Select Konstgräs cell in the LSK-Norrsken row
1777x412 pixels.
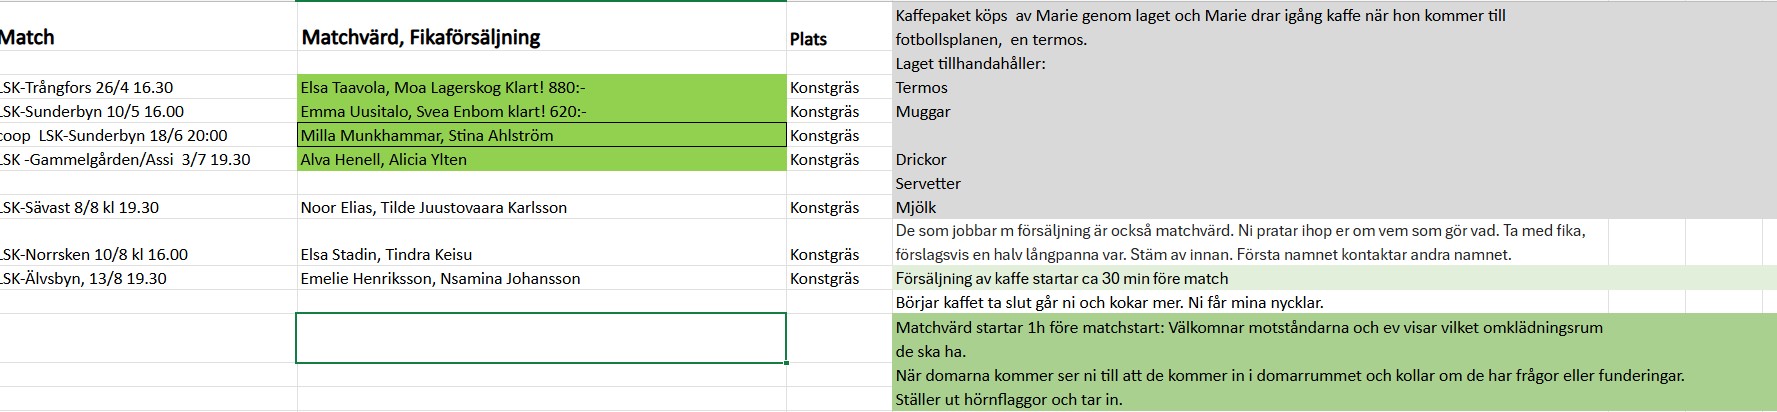click(824, 255)
